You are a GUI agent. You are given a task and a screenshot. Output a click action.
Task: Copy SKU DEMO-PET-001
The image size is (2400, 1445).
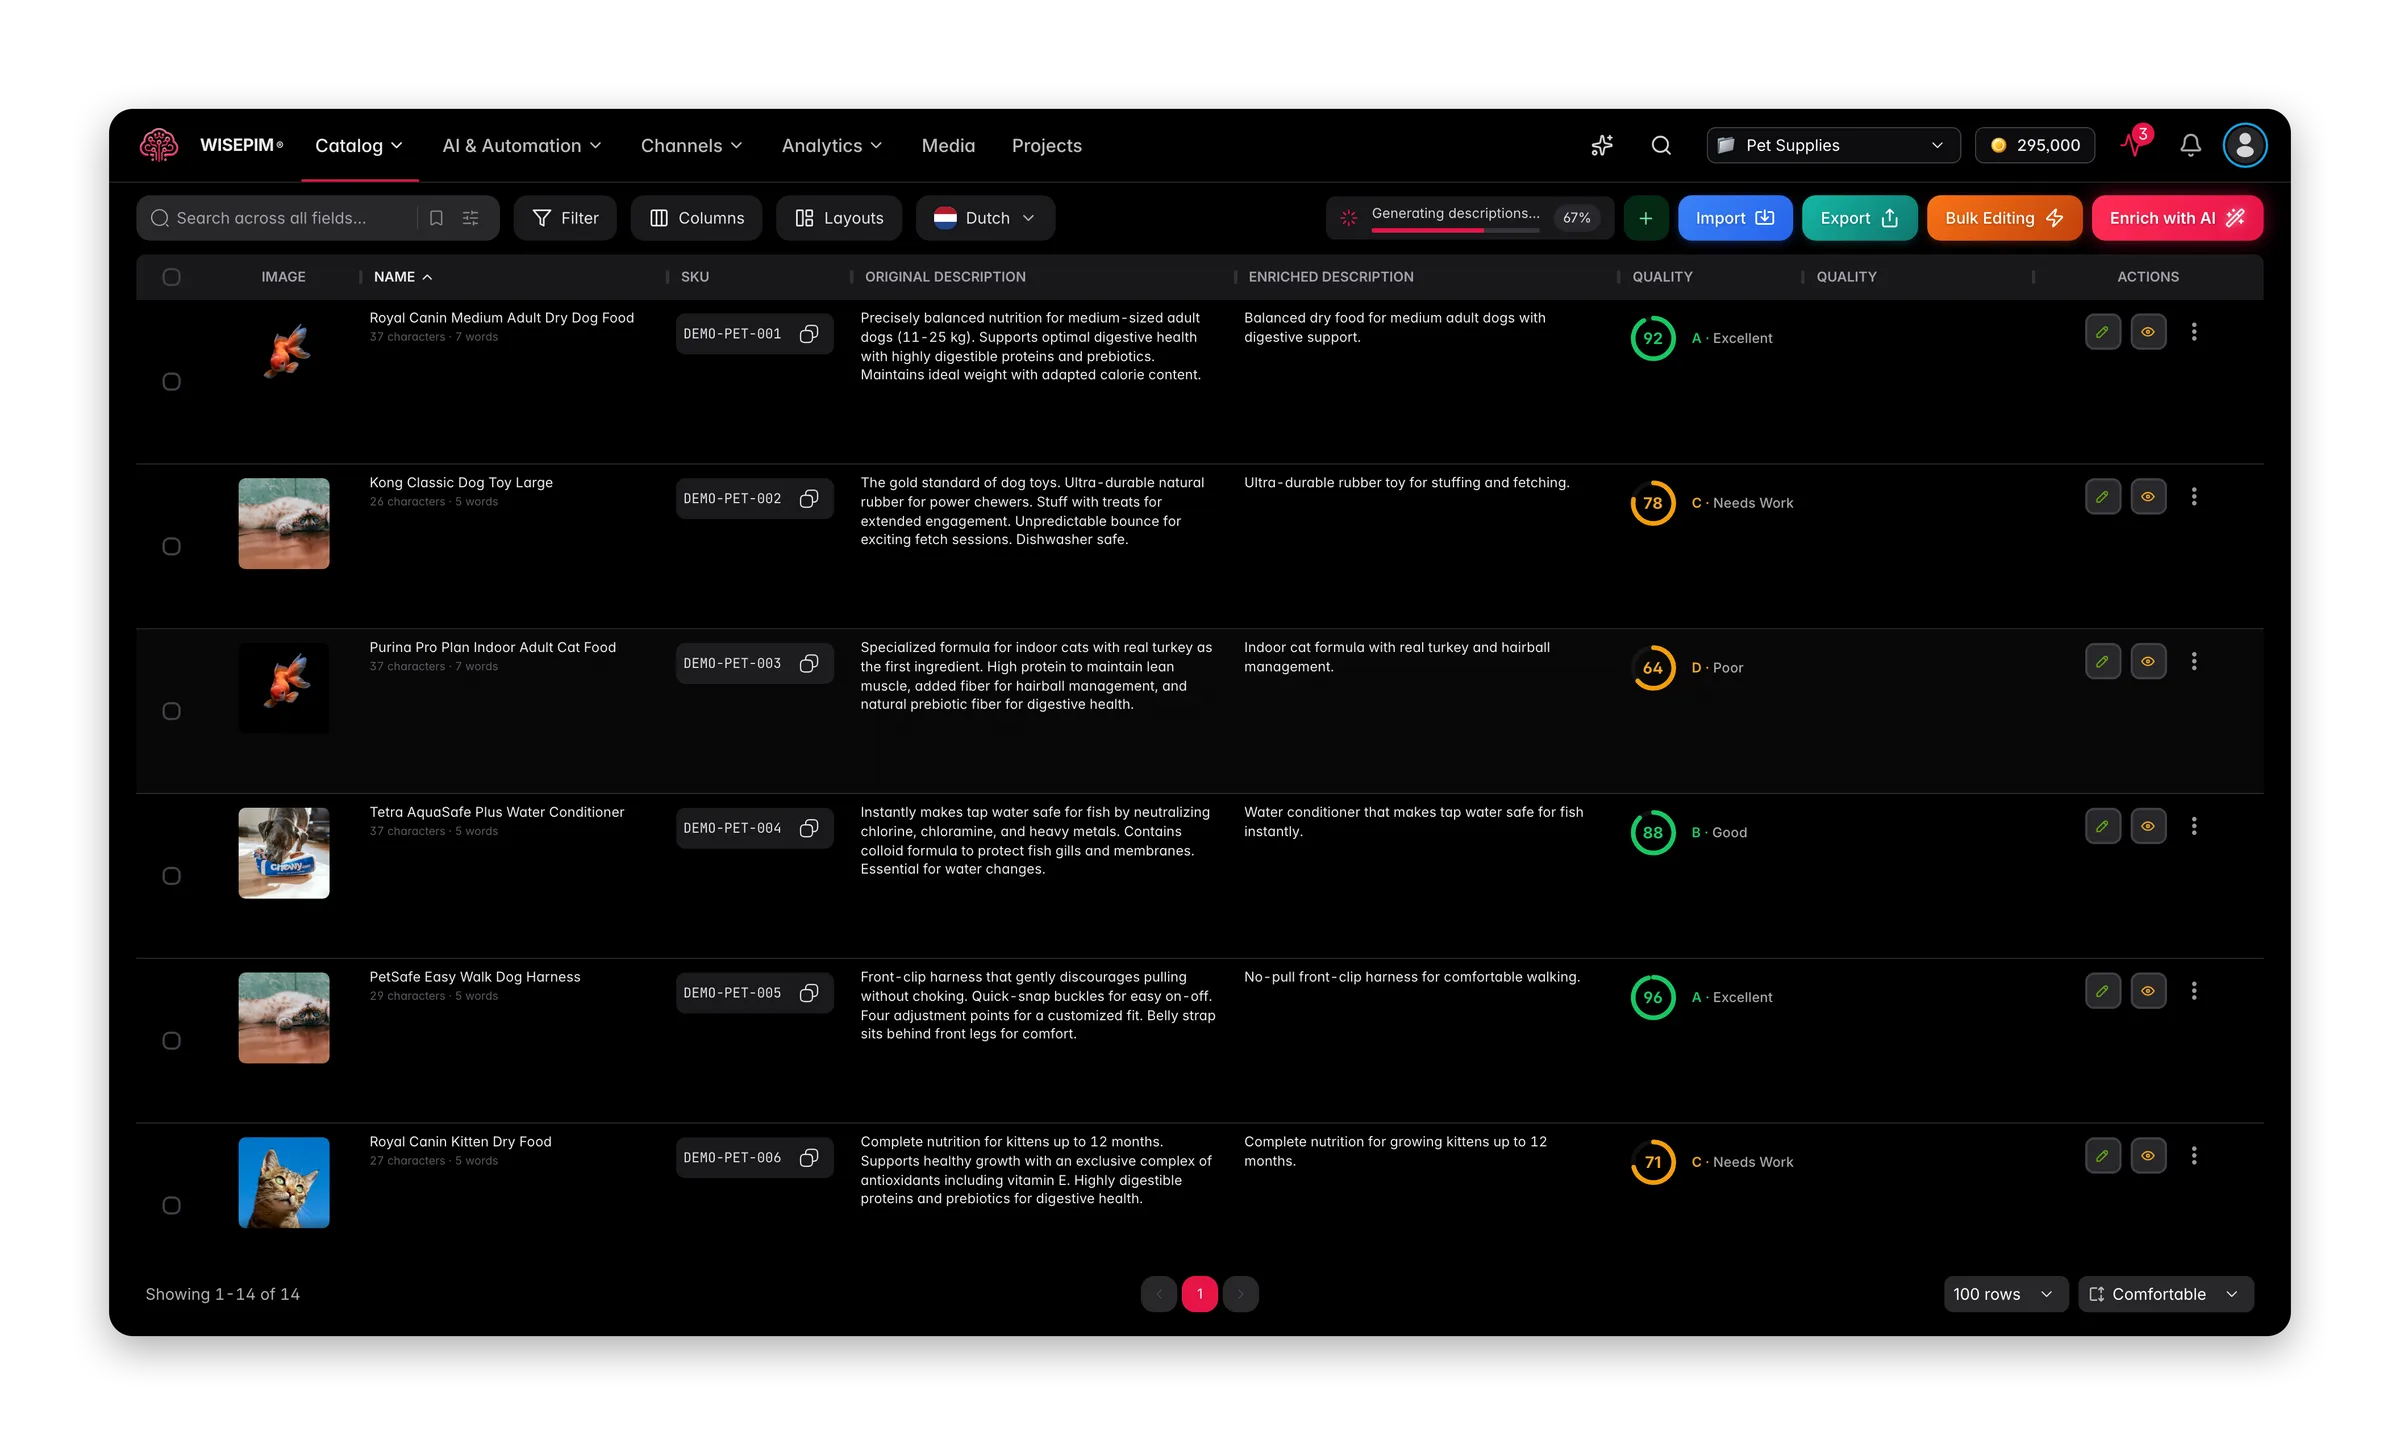point(809,334)
